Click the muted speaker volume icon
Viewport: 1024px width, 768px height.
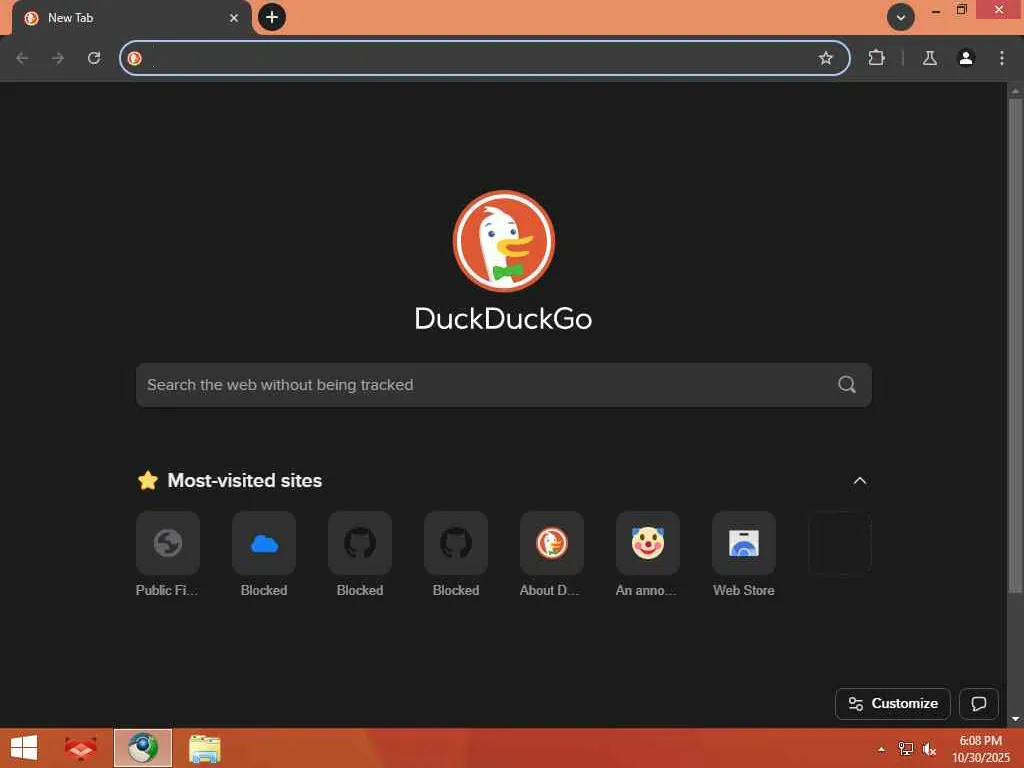[929, 749]
